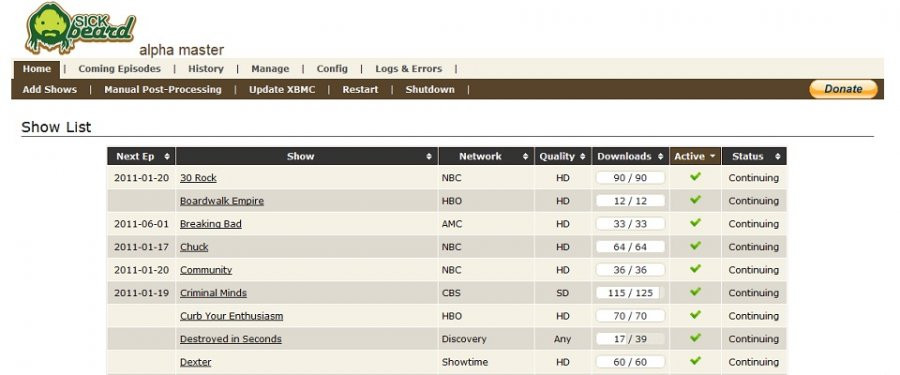The height and width of the screenshot is (375, 900).
Task: Sort table by Show column
Action: tap(307, 156)
